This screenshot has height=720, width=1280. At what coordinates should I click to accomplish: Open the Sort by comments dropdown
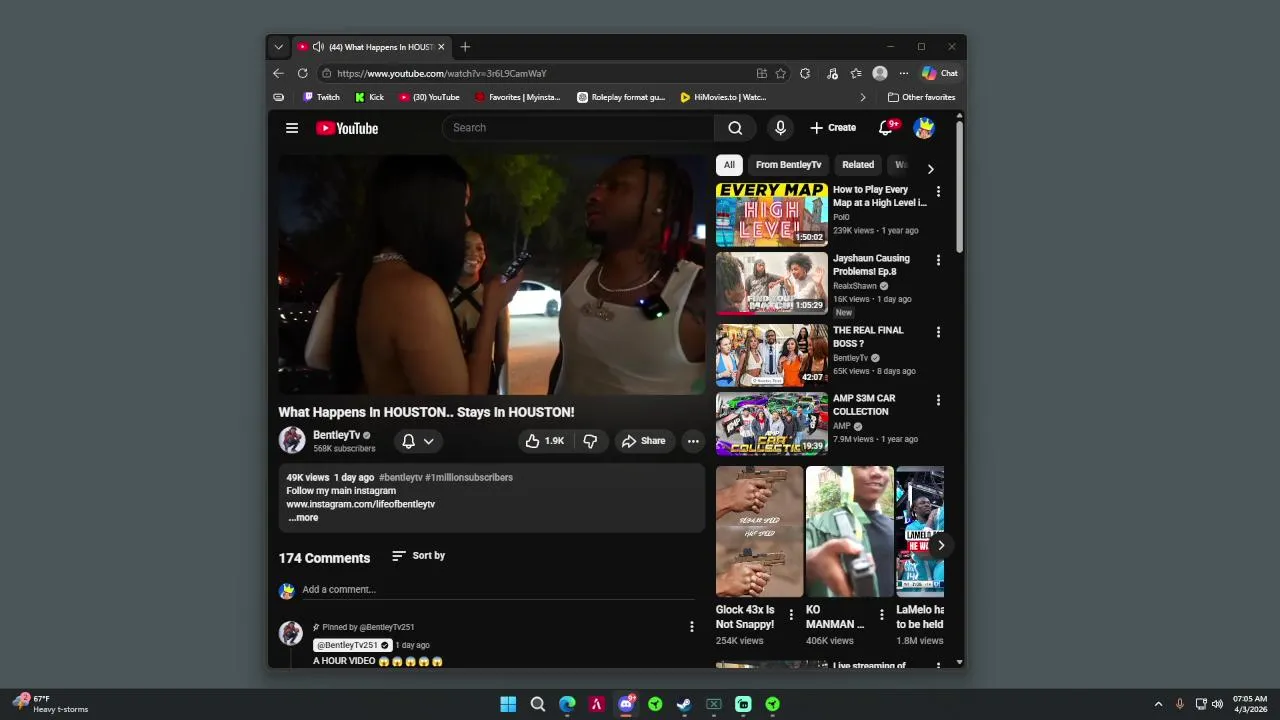418,556
